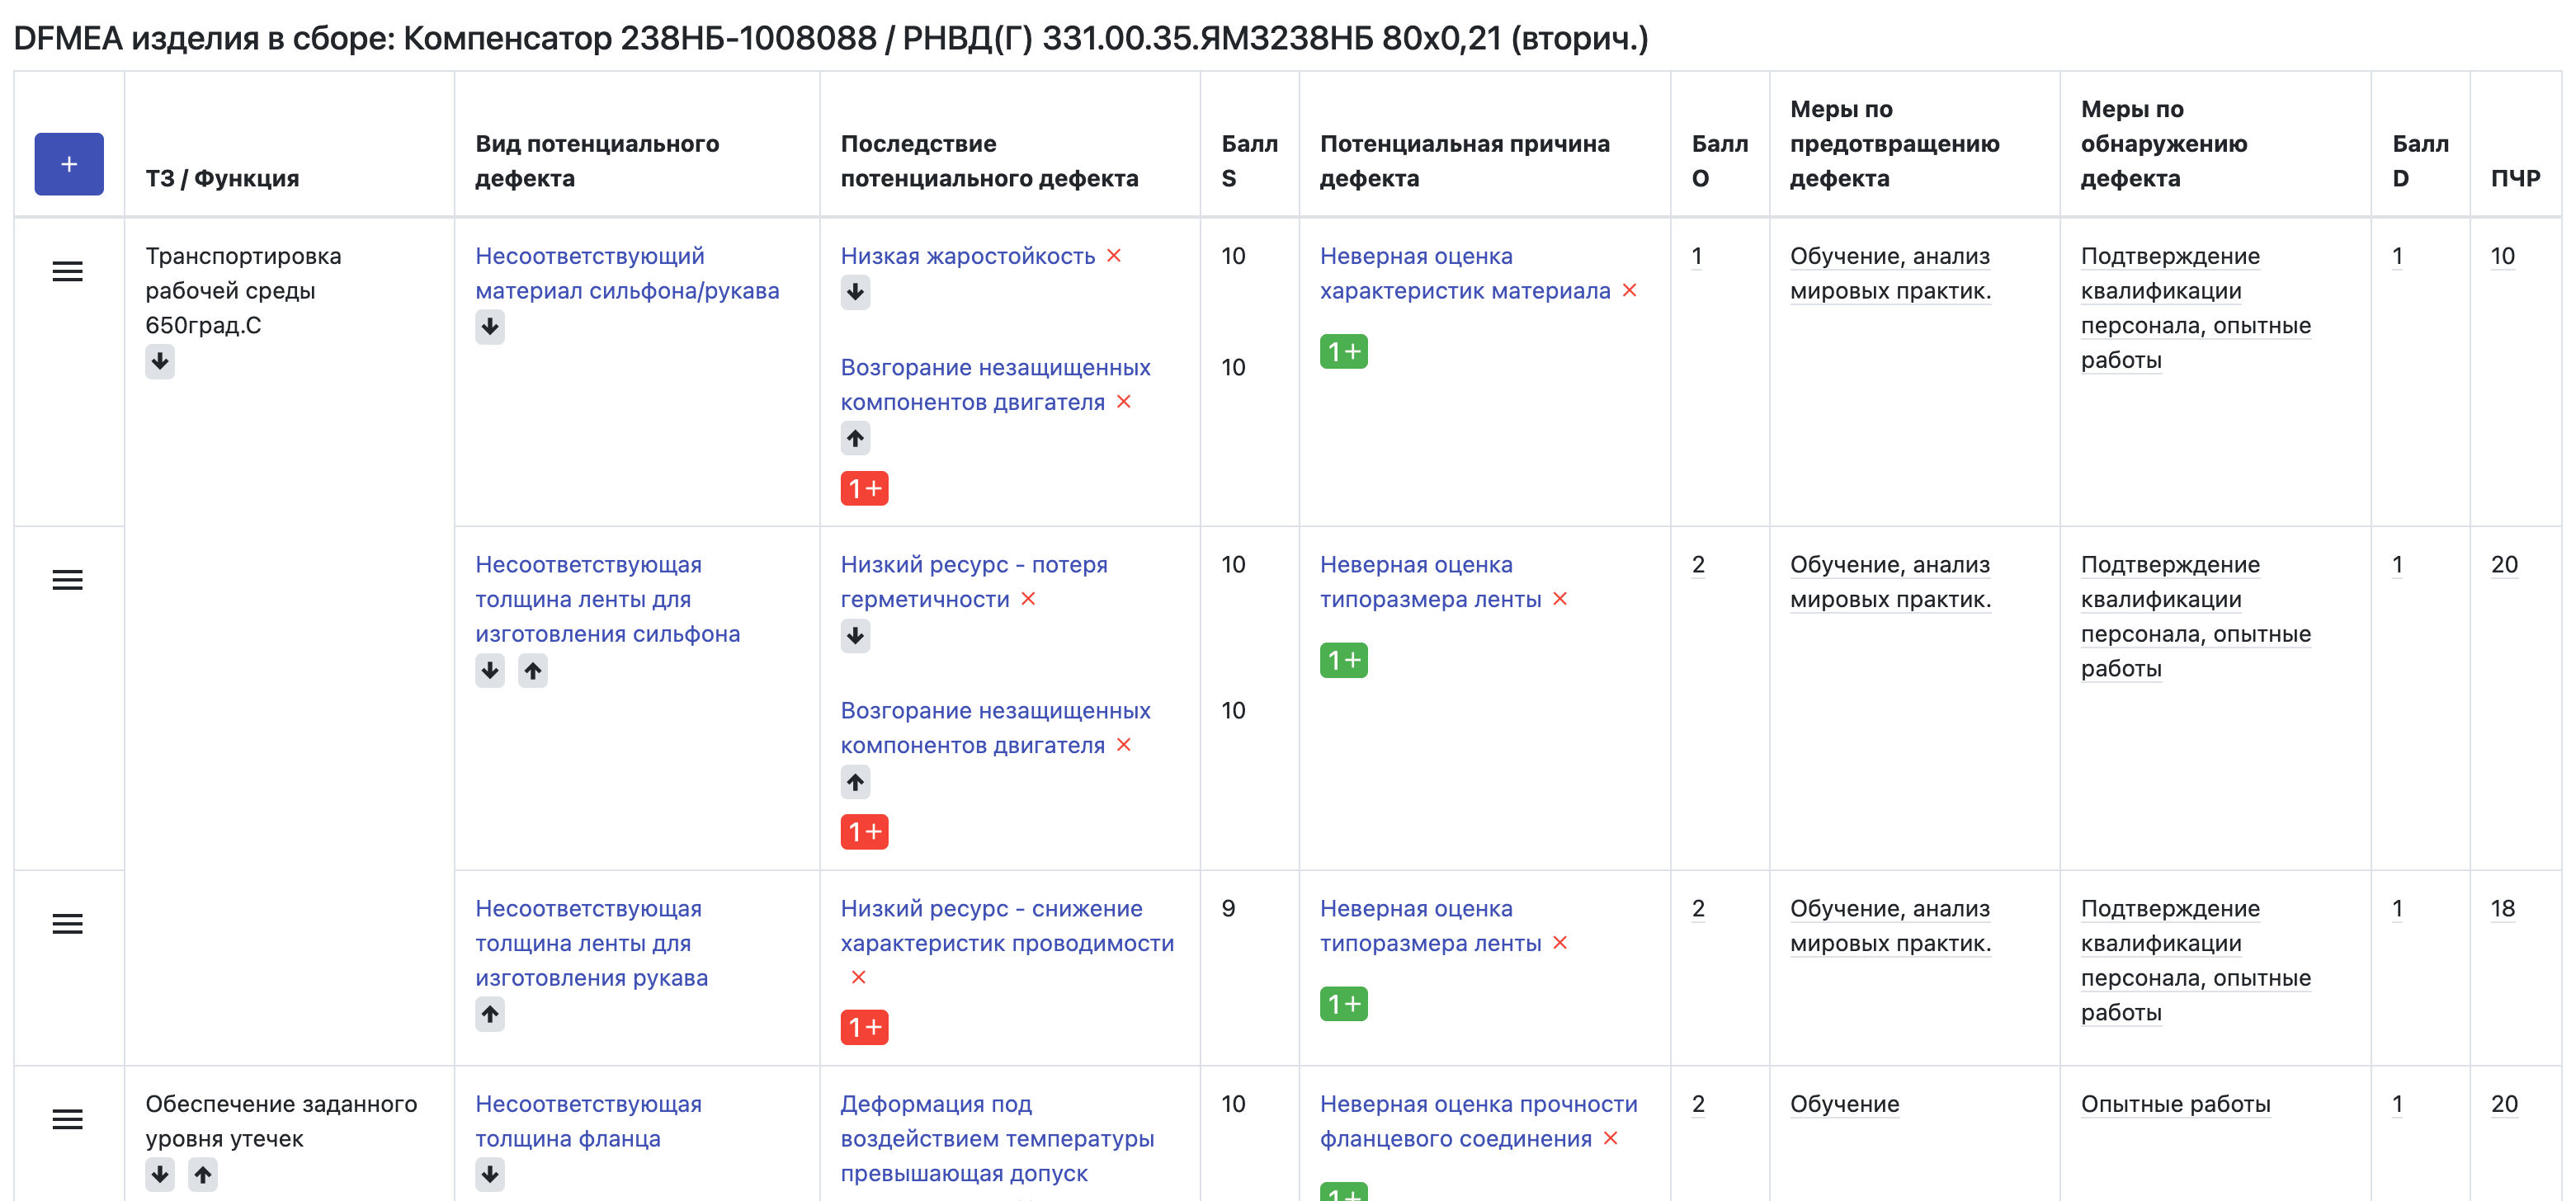Move down 'Обеспечение заданного уровня утечек' function
Viewport: 2576px width, 1201px height.
point(160,1174)
